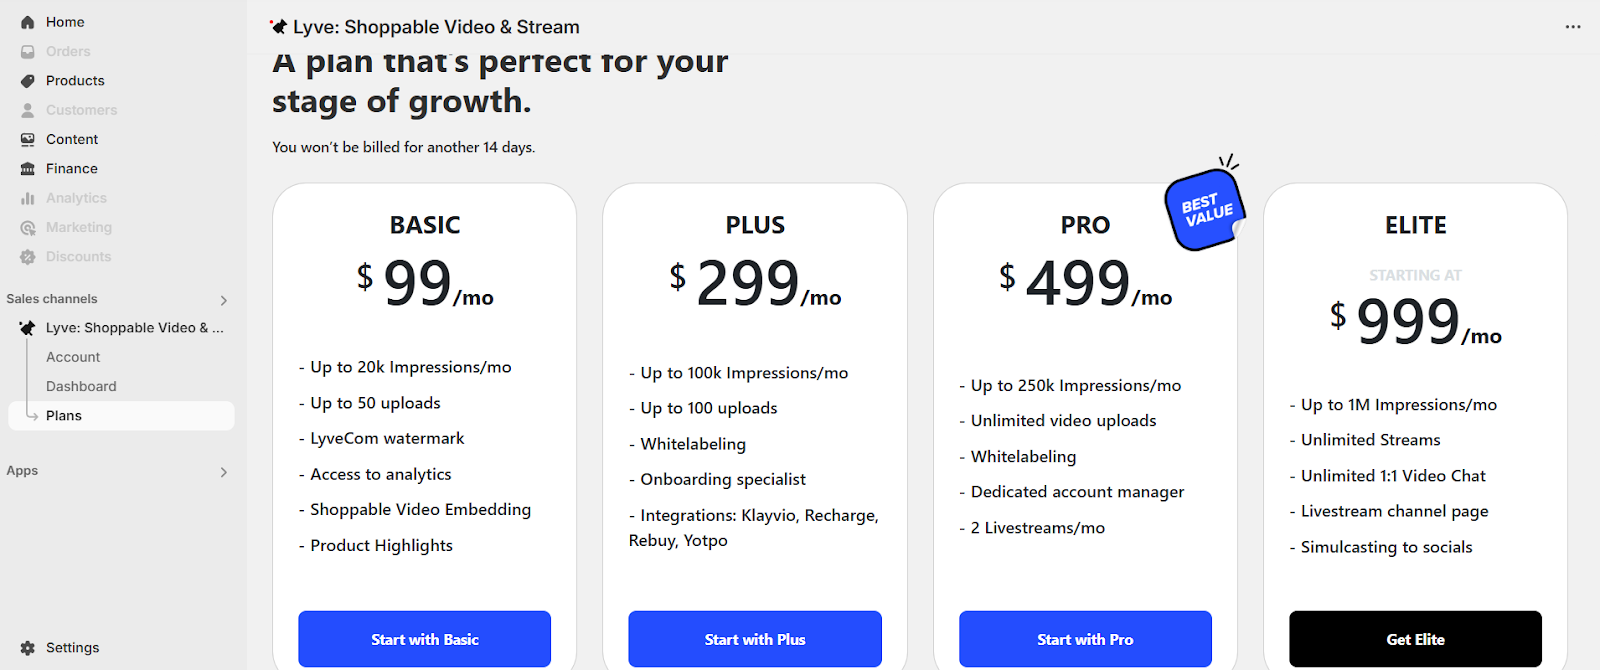Viewport: 1600px width, 670px height.
Task: Expand the Sales channels chevron
Action: coord(224,300)
